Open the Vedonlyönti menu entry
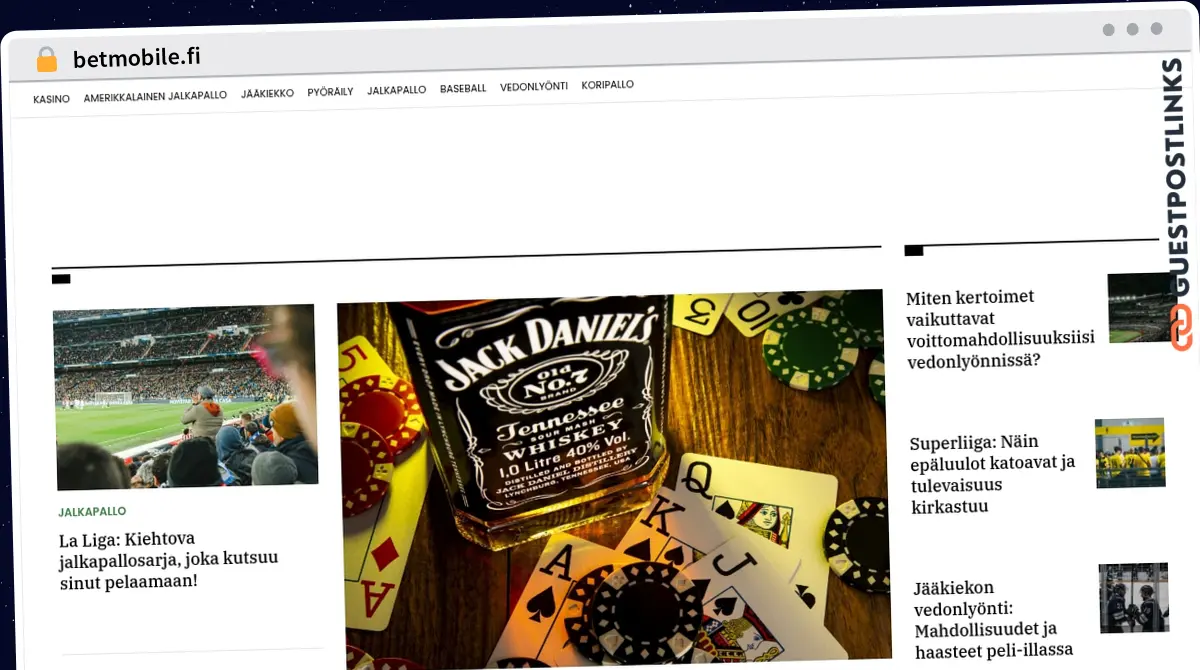This screenshot has height=670, width=1200. click(534, 86)
